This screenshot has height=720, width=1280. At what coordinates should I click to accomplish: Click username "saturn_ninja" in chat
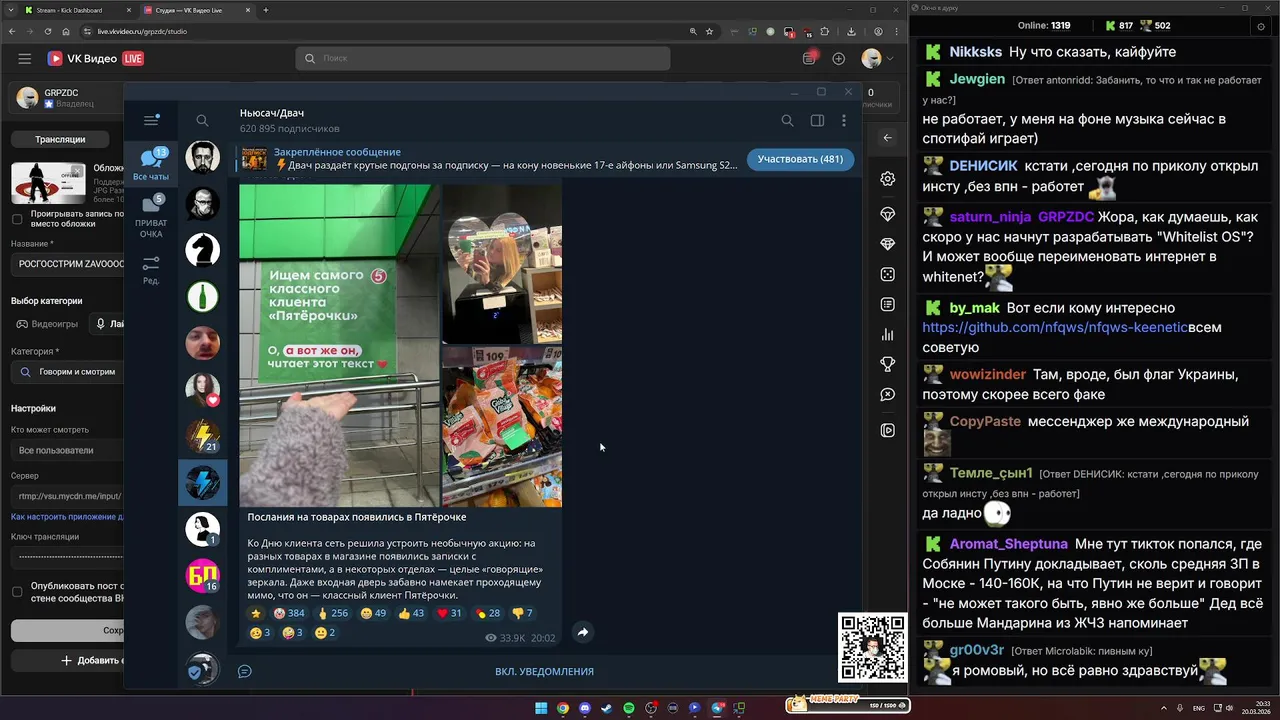tap(990, 217)
